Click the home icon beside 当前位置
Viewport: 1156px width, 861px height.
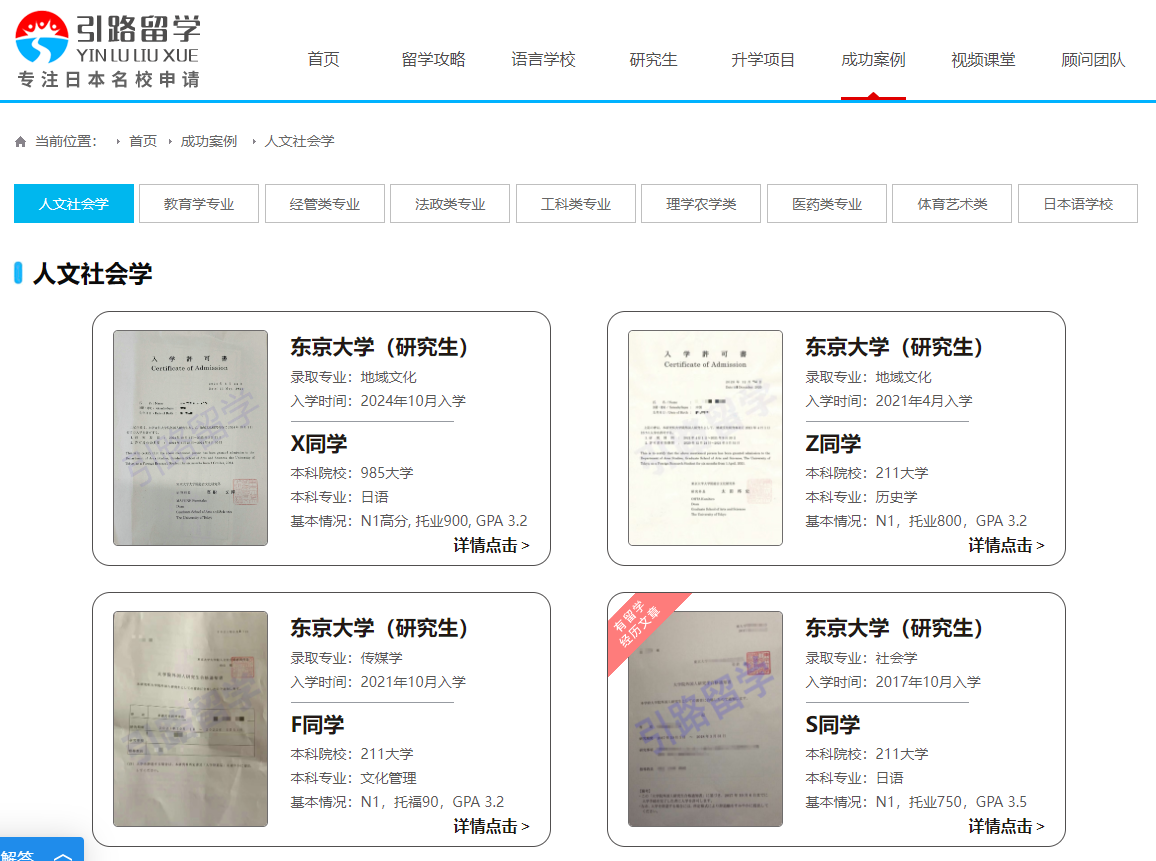point(21,142)
